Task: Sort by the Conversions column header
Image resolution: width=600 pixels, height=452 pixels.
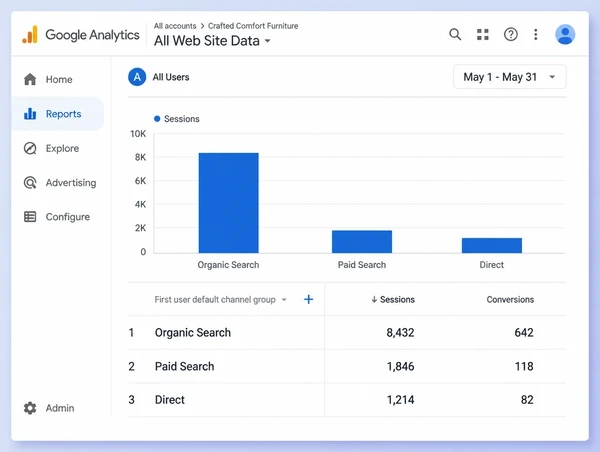Action: (x=510, y=299)
